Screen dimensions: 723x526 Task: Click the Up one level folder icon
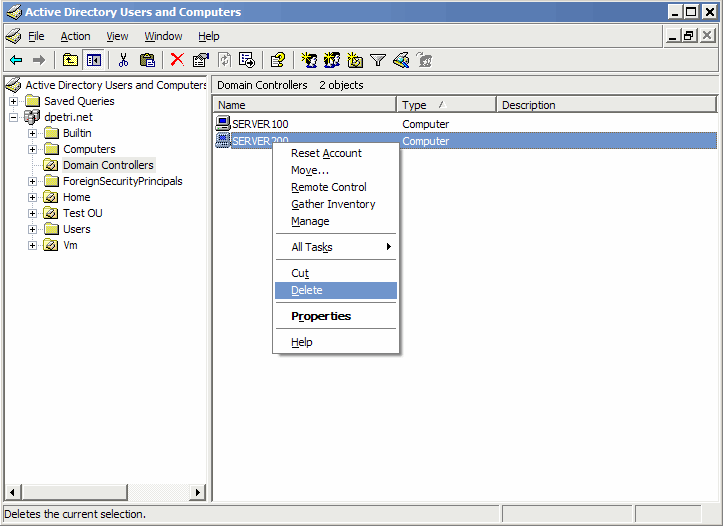70,60
